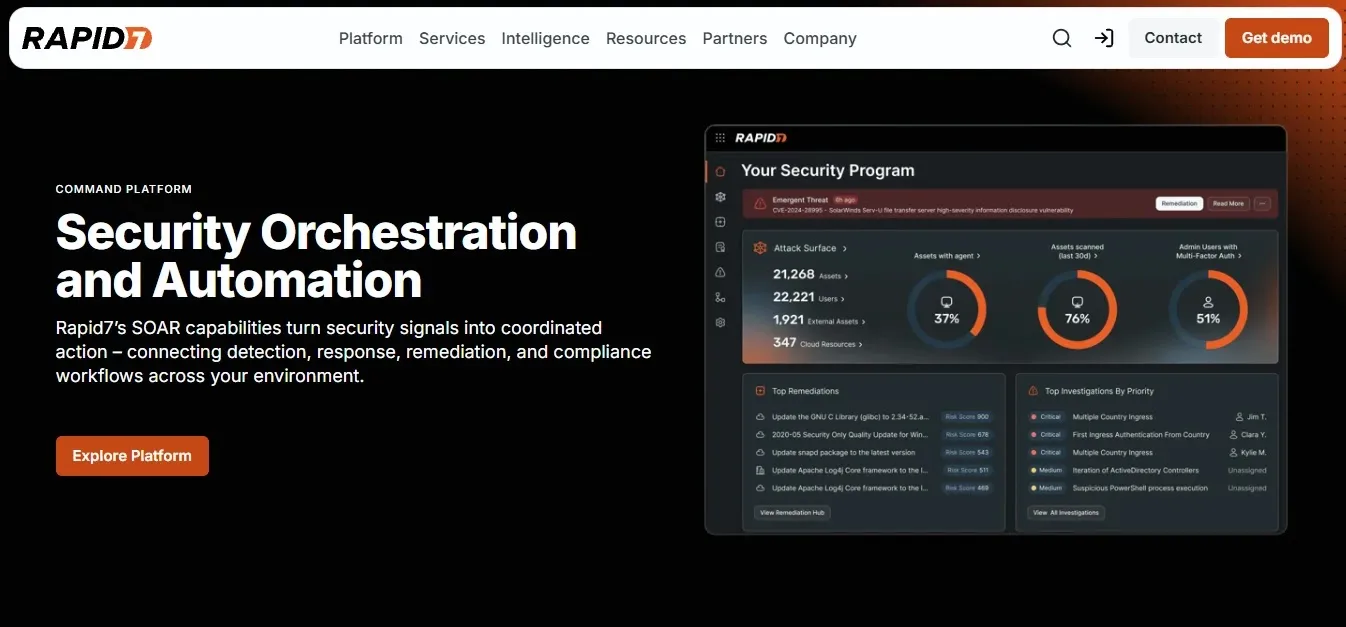Screen dimensions: 1346x627
Task: Click the user icon next to Jim T.
Action: click(x=1240, y=417)
